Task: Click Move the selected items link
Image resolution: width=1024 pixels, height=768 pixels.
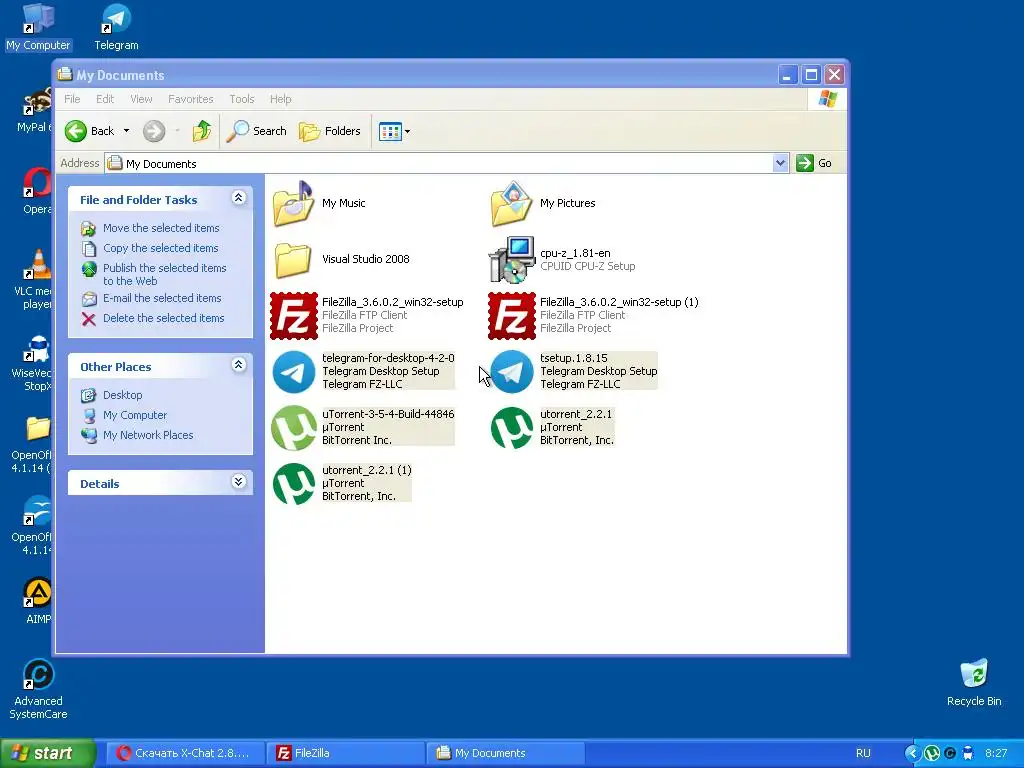Action: pos(161,228)
